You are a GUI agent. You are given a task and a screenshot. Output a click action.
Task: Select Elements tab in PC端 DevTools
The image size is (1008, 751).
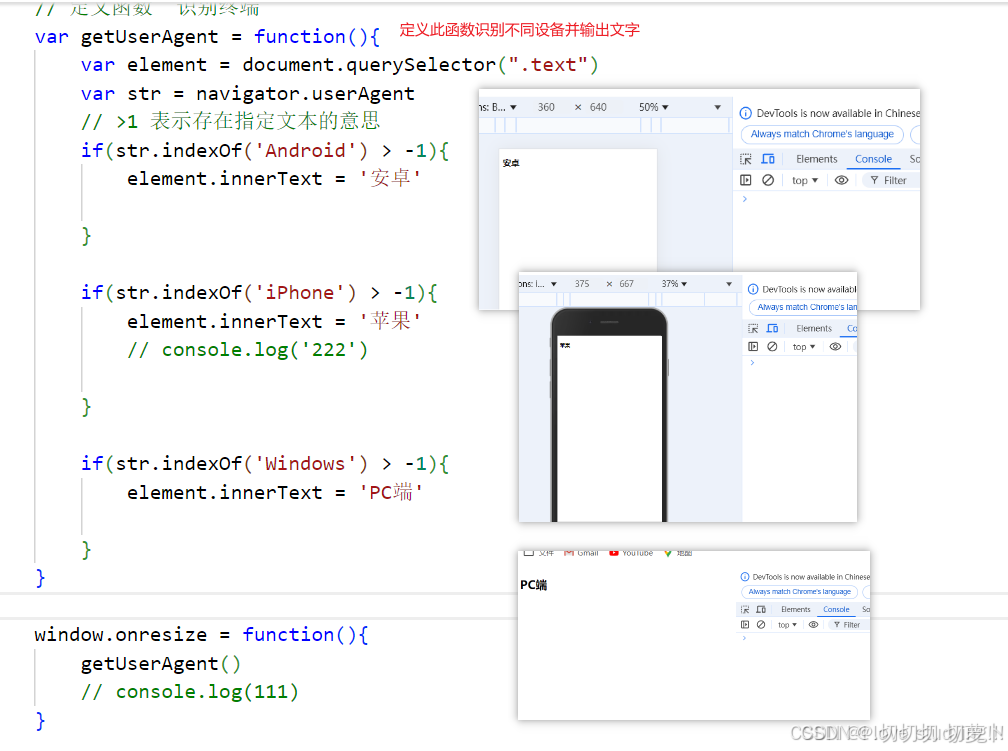[796, 610]
